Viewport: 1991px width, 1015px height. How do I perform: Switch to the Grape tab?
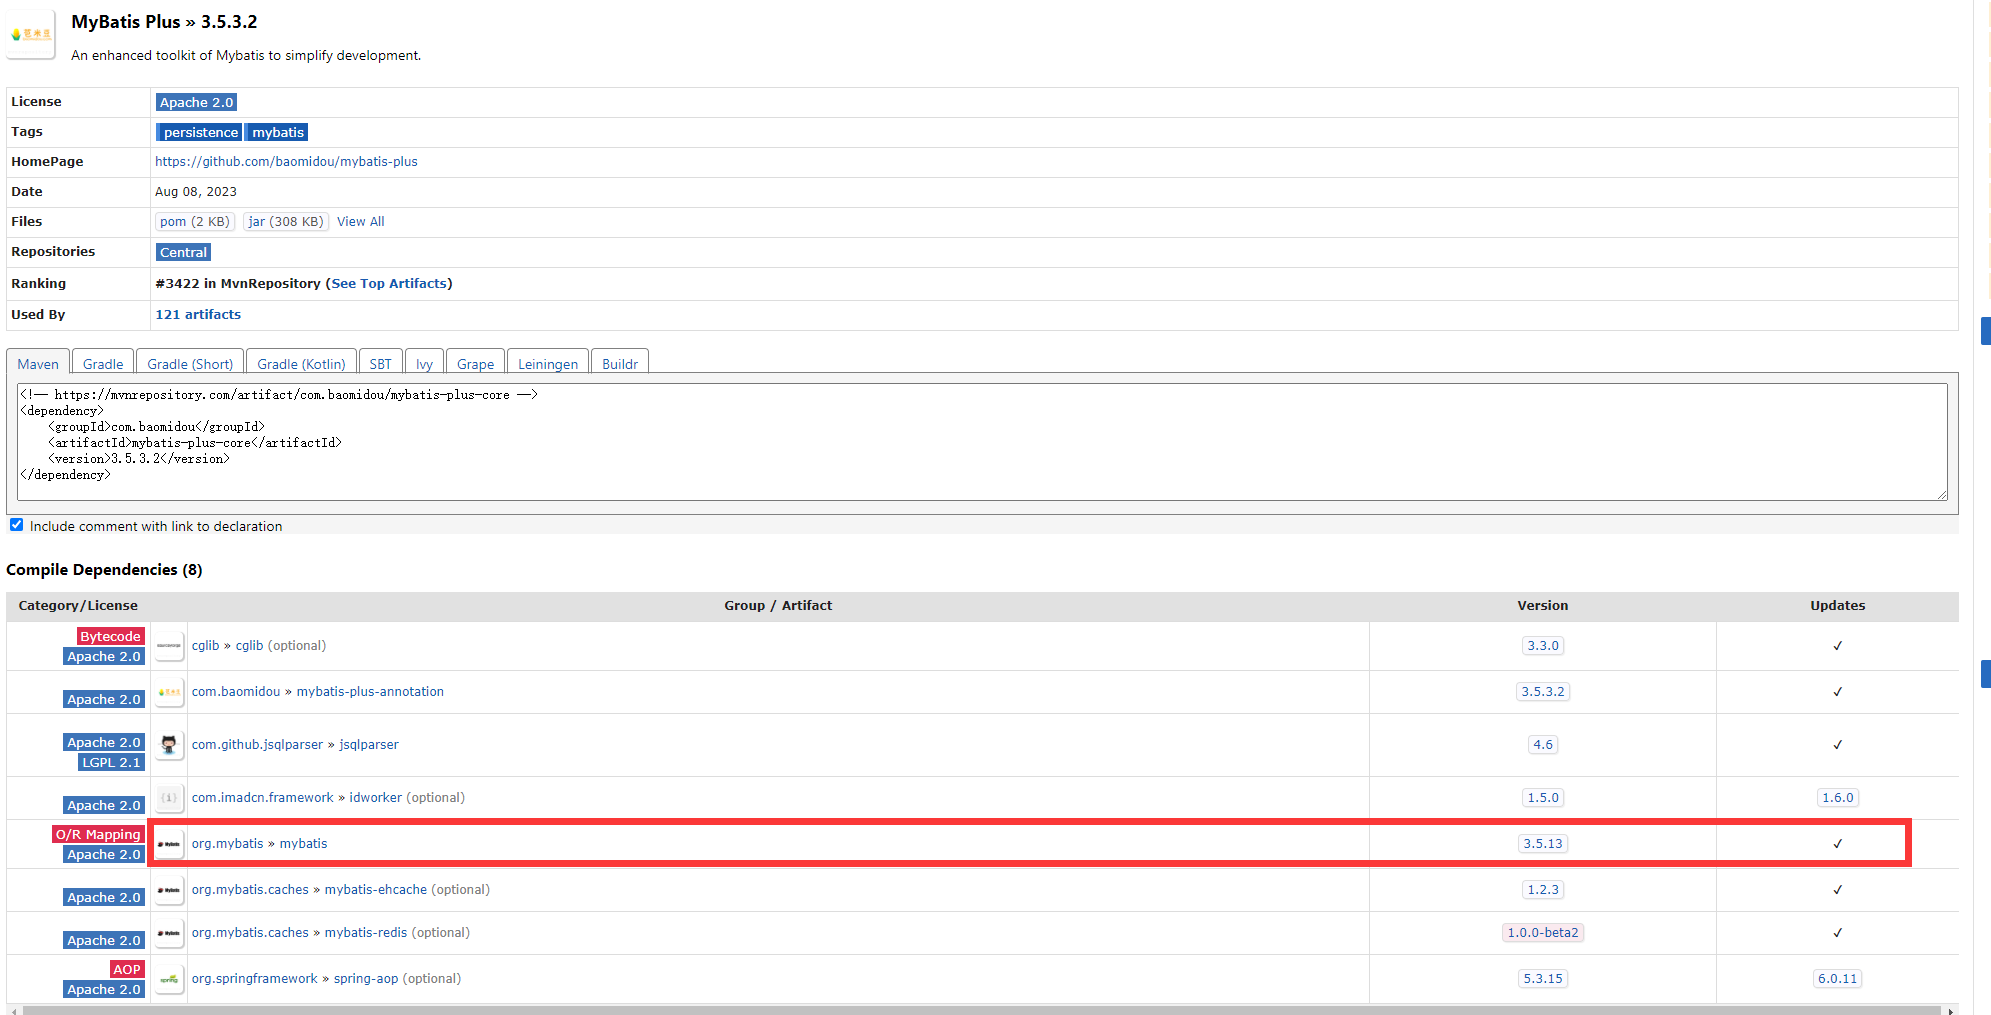point(475,362)
